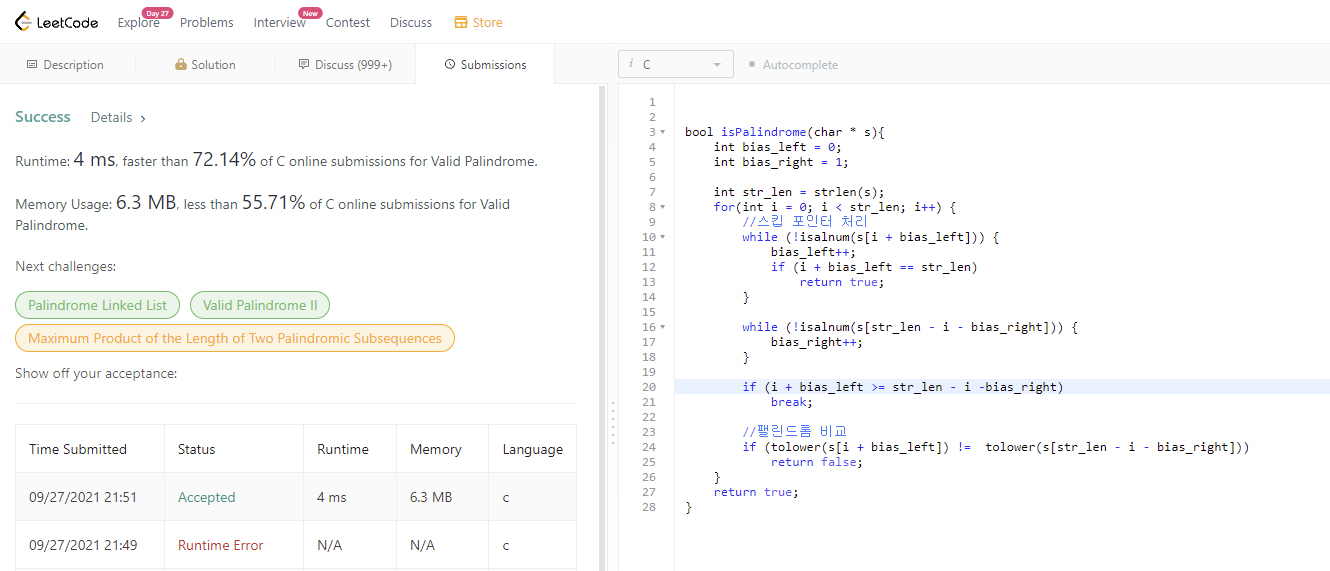Open Maximum Product of Palindromic Subsequences challenge
The width and height of the screenshot is (1330, 571).
point(235,338)
